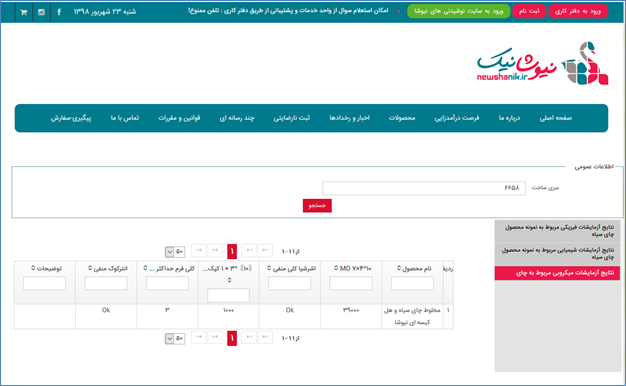Click the ثبت نام register button
The height and width of the screenshot is (386, 626).
(x=529, y=11)
